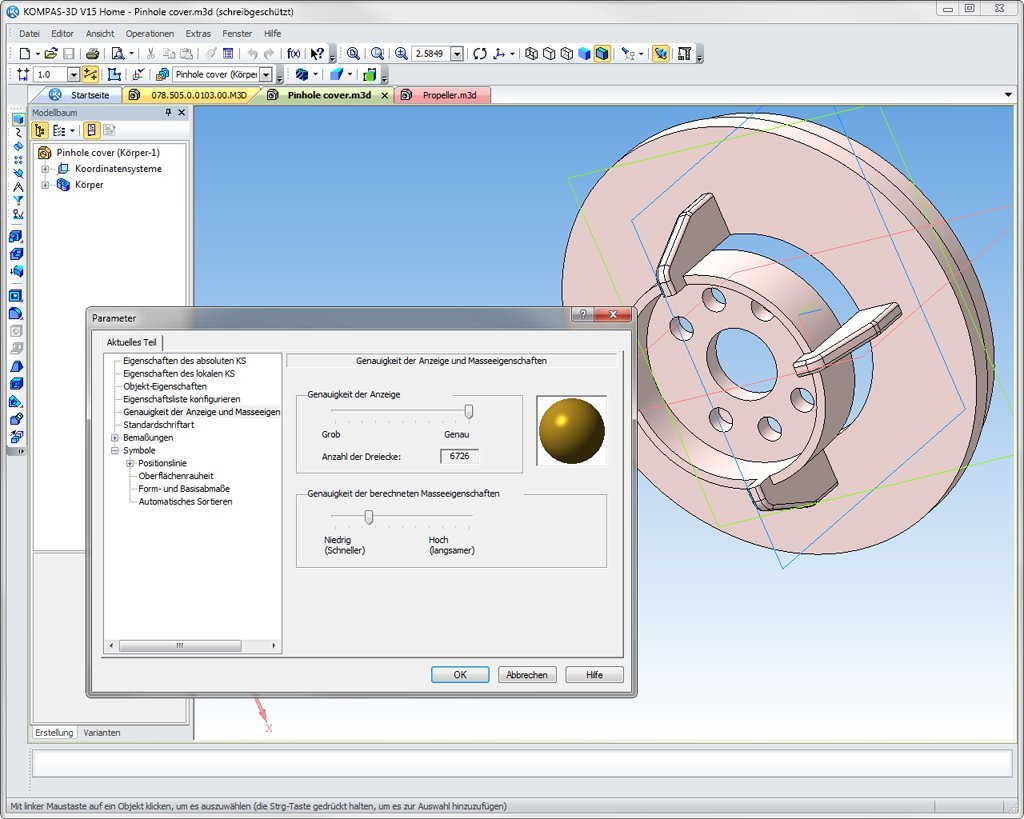Click the Undo arrow icon

[253, 54]
